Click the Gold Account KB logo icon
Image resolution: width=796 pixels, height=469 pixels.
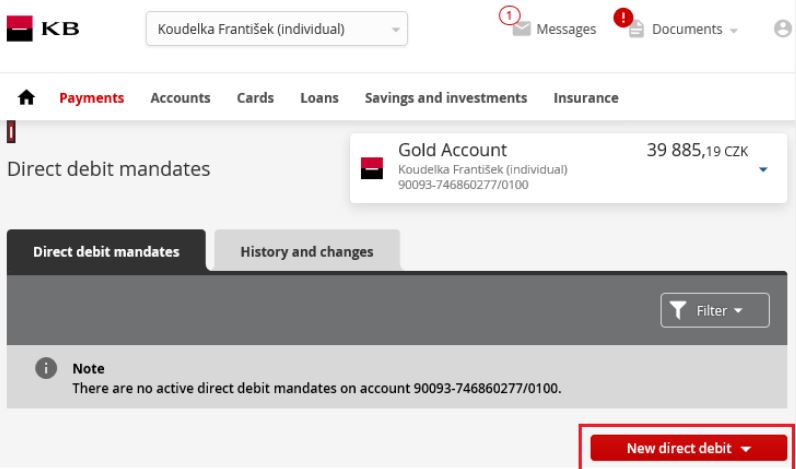click(x=372, y=168)
